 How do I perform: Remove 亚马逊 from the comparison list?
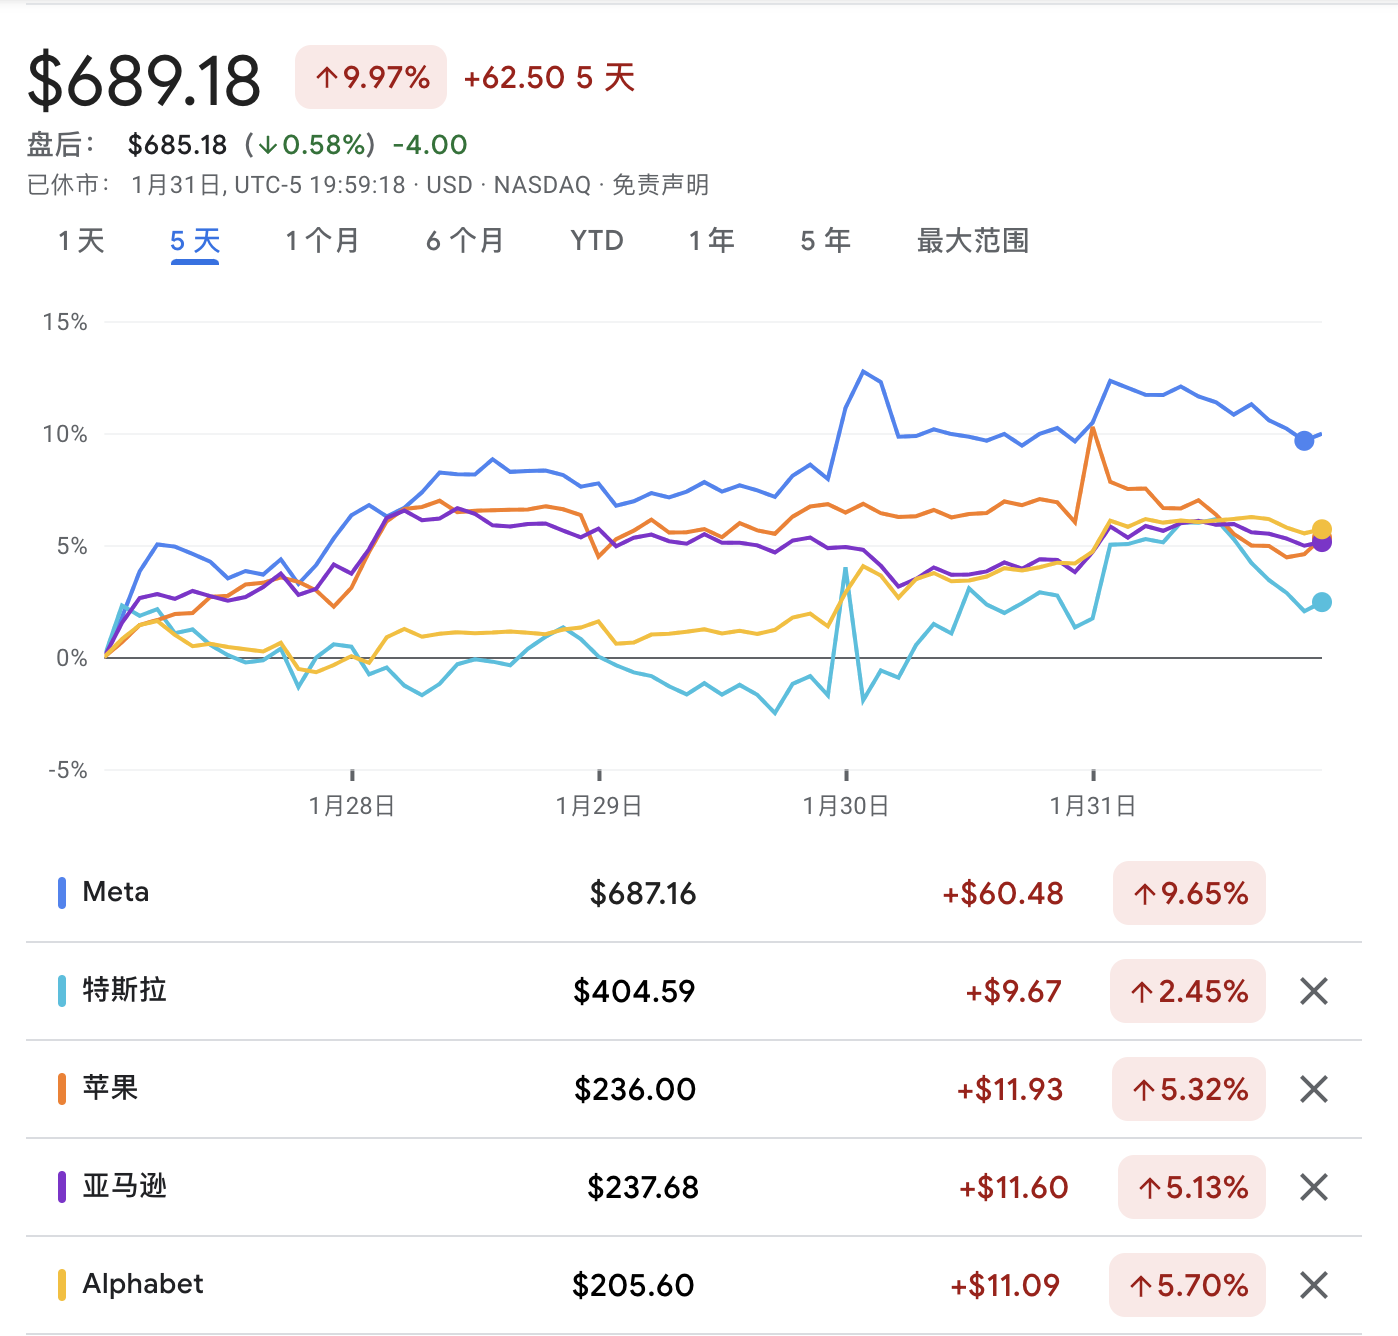click(x=1316, y=1187)
